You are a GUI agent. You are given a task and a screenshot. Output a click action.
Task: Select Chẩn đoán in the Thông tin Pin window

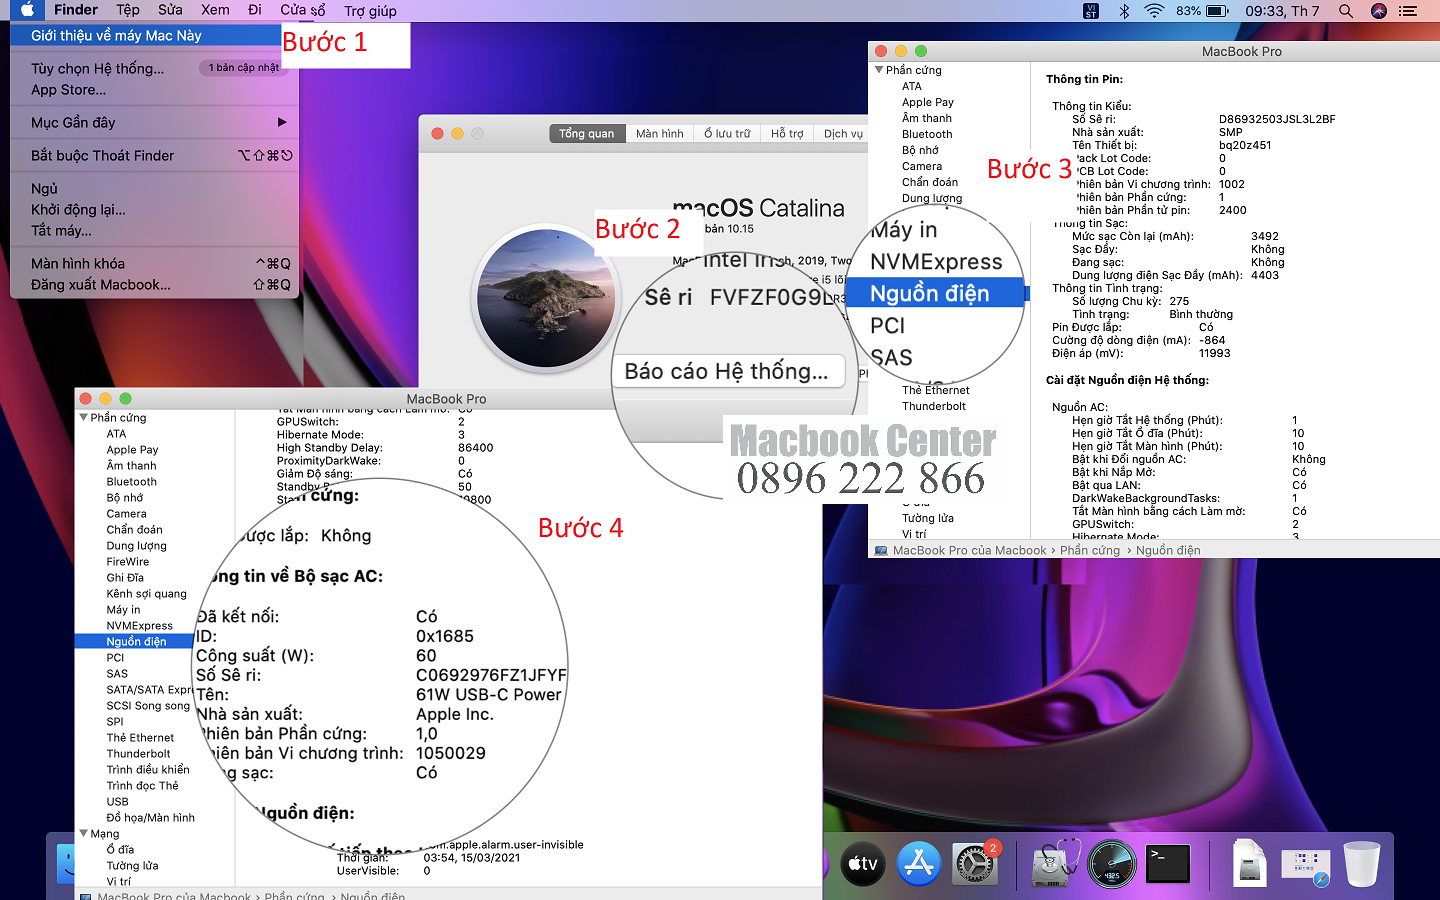pos(930,182)
